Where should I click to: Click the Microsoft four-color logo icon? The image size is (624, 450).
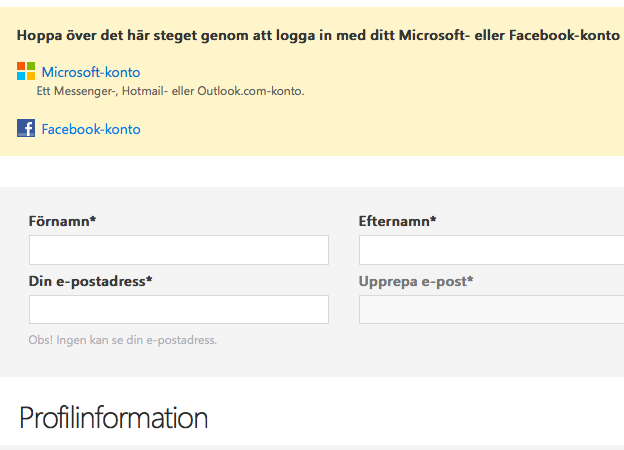click(26, 71)
